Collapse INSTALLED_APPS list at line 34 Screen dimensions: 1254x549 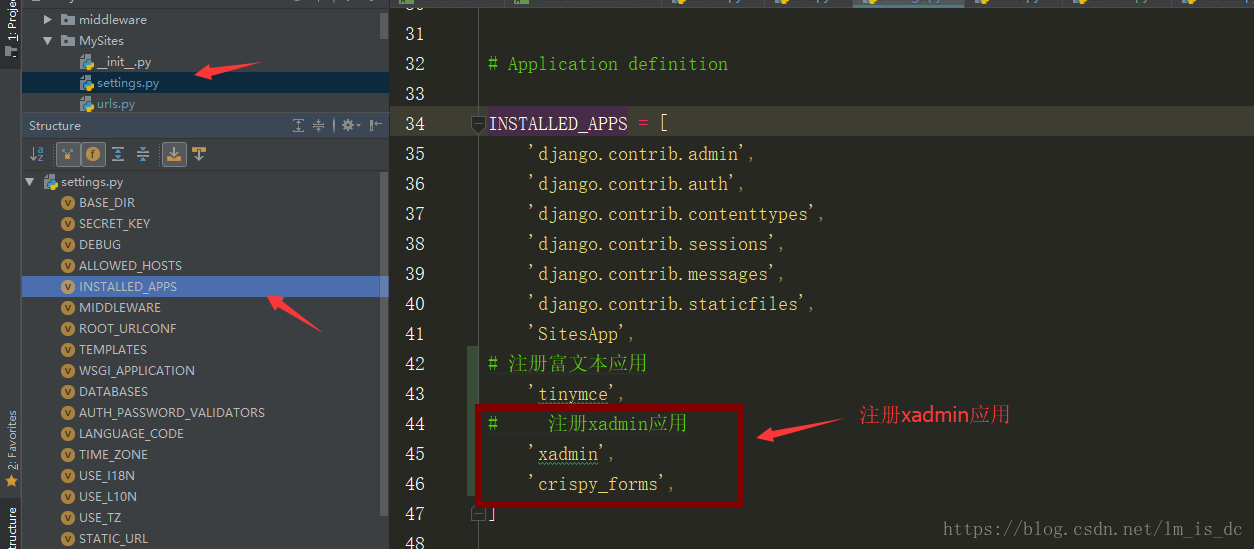click(479, 124)
